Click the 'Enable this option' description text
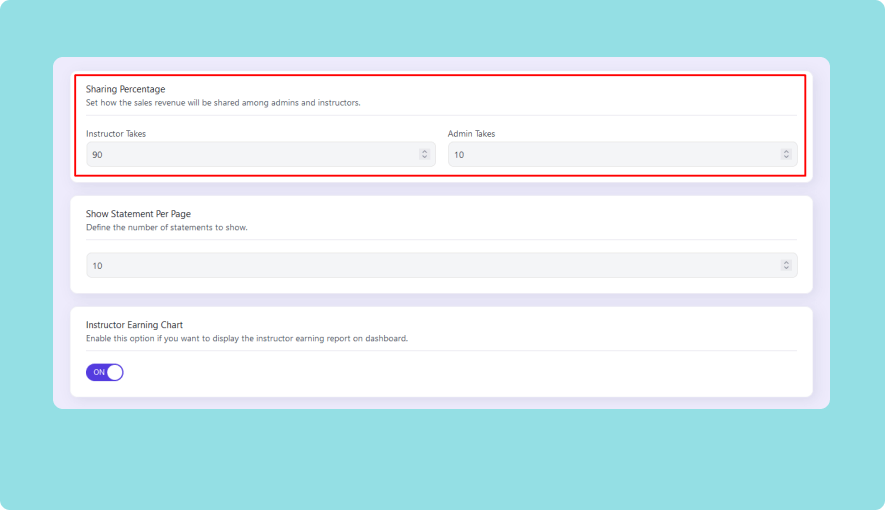The width and height of the screenshot is (885, 510). (246, 339)
